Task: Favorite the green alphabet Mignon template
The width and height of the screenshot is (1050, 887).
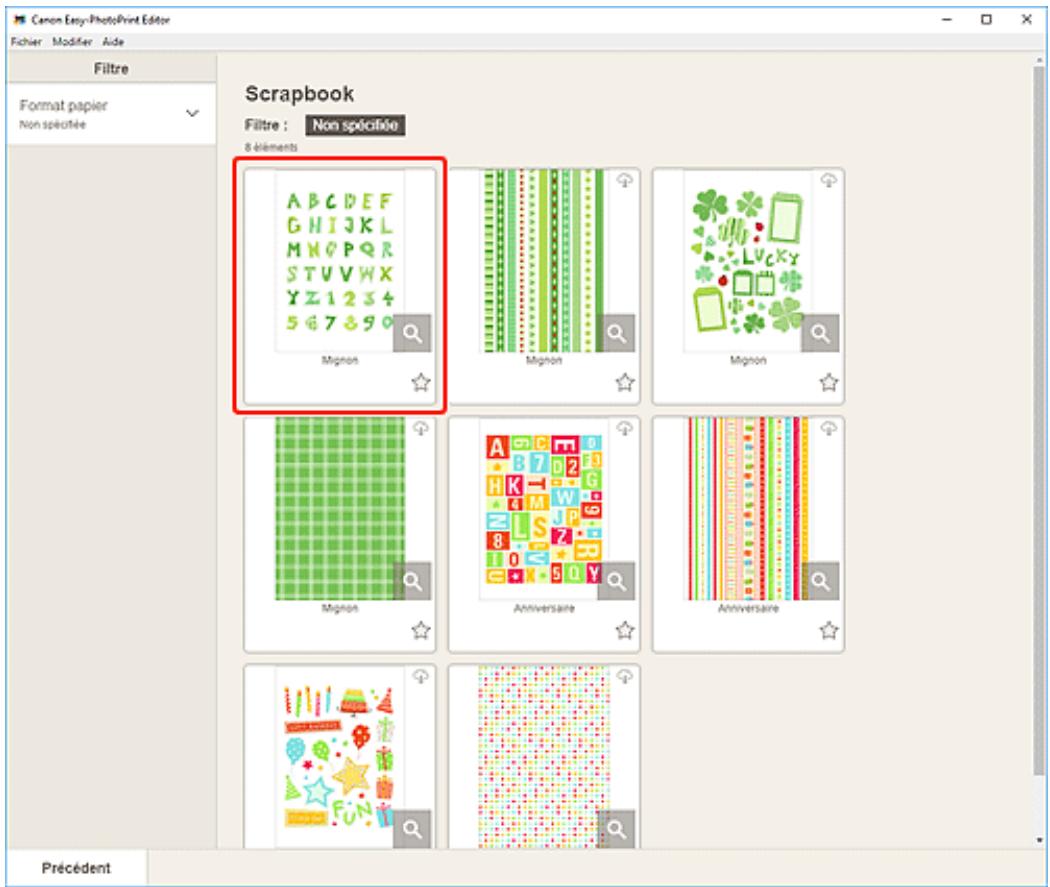Action: click(x=421, y=382)
